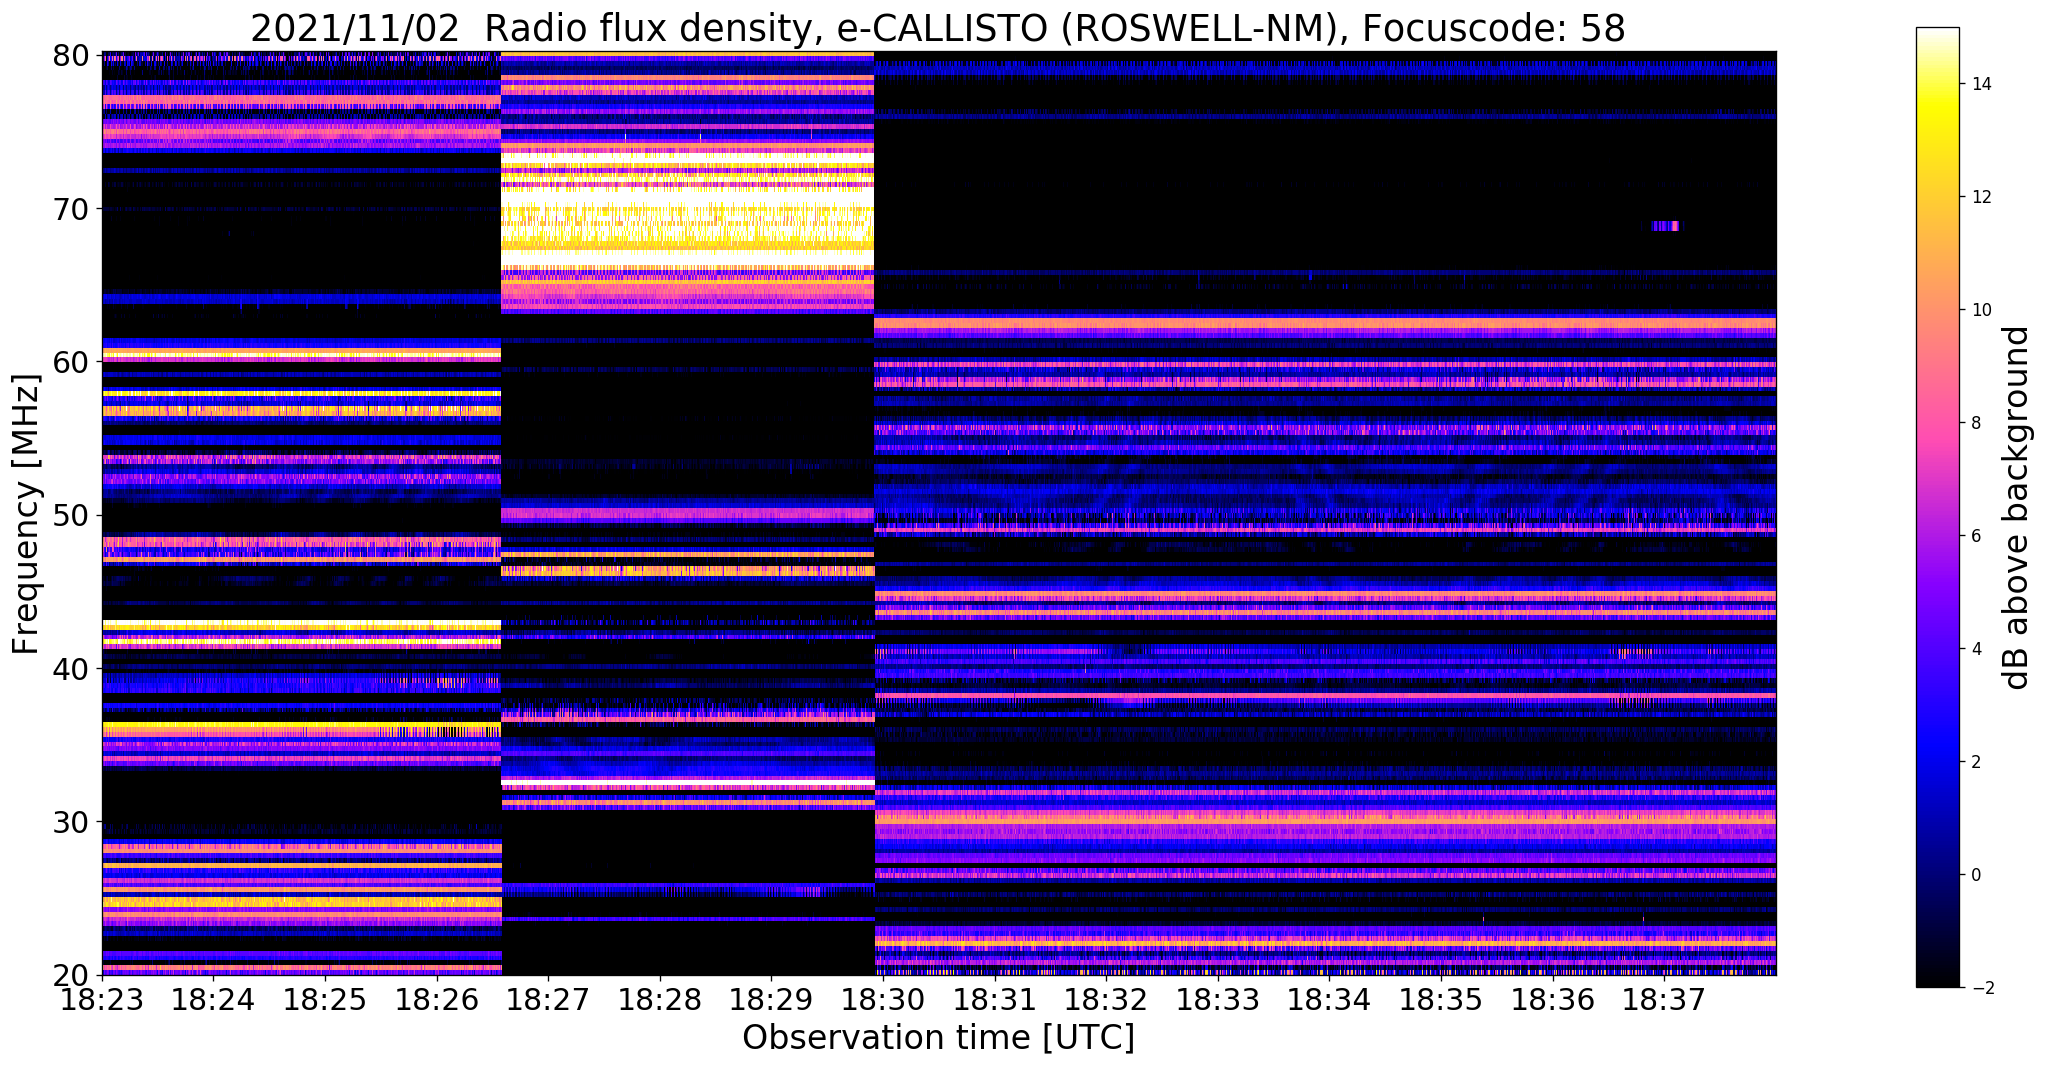Click the 18:30 time tick label
2047x1067 pixels.
[x=883, y=999]
